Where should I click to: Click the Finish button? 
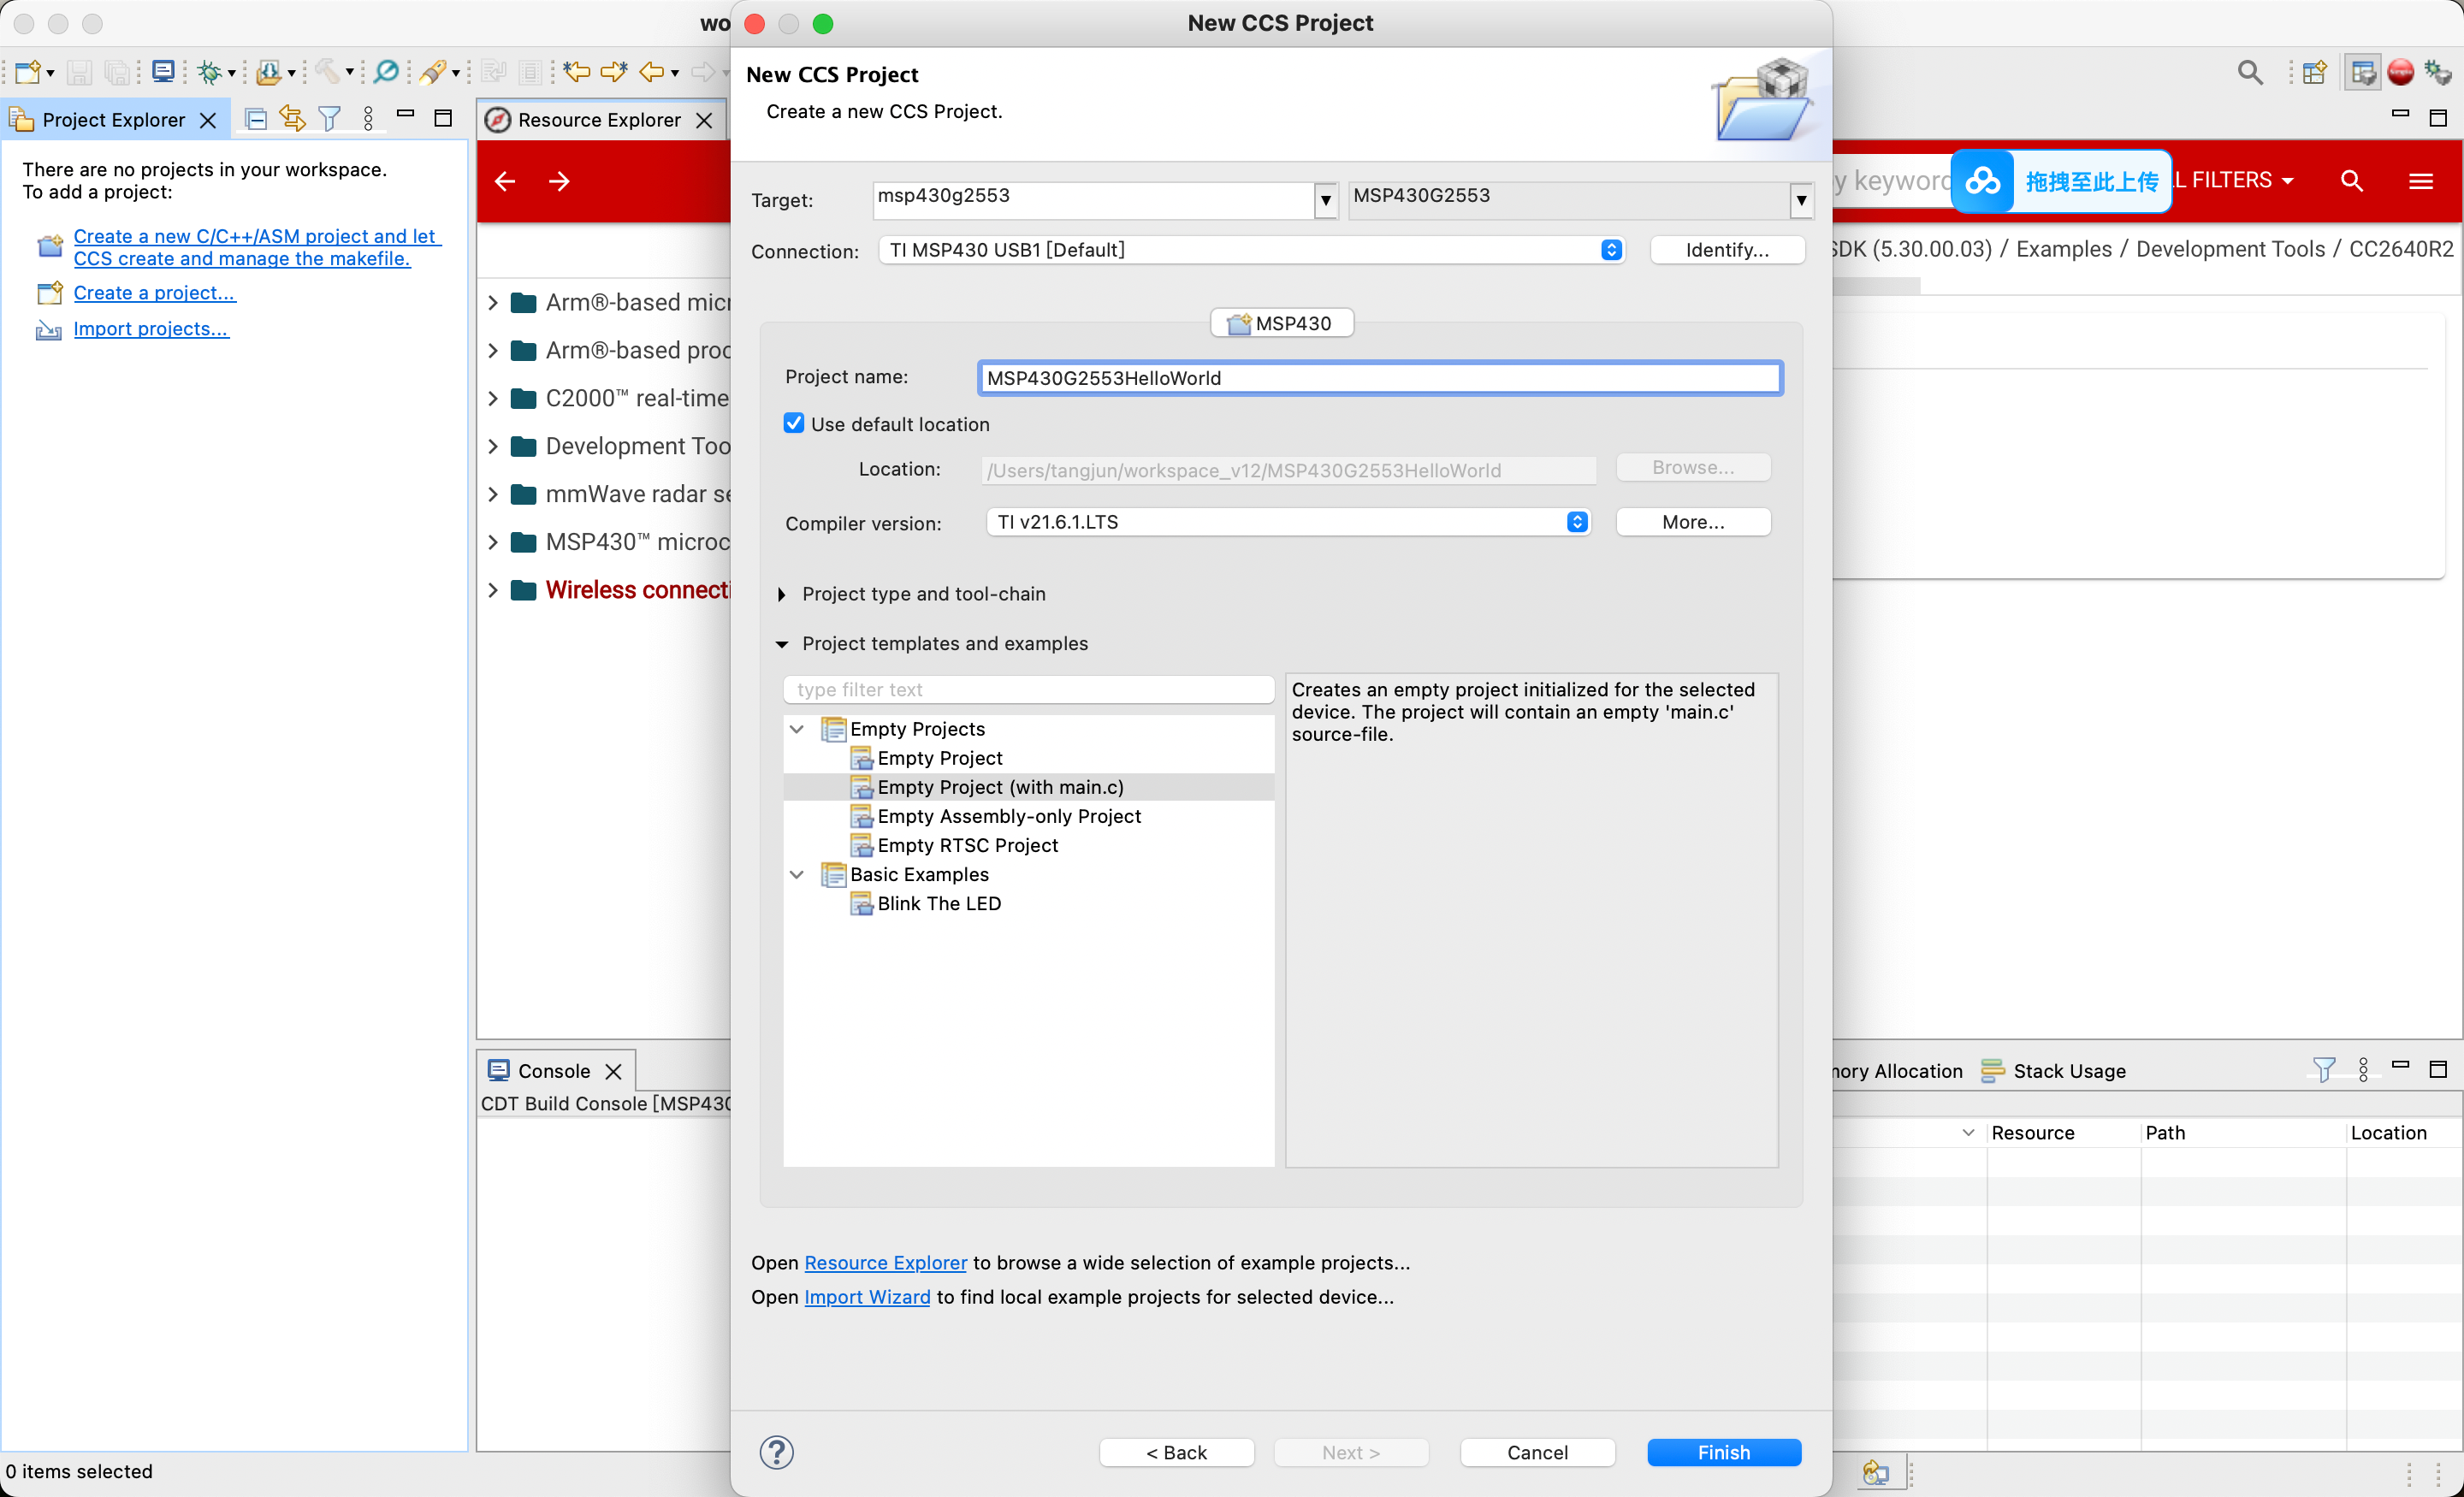pos(1724,1452)
